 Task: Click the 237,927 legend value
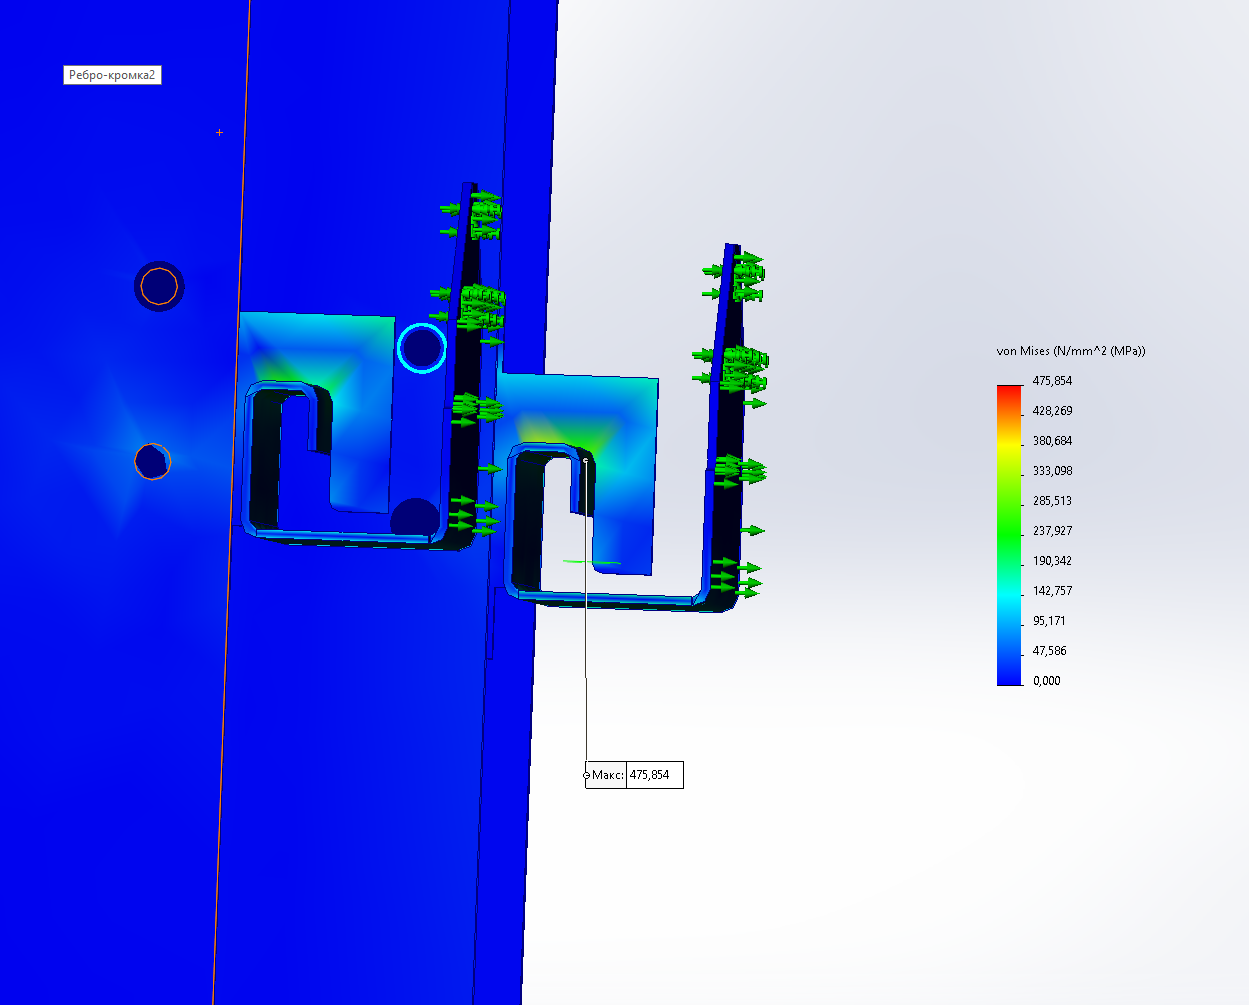1052,531
